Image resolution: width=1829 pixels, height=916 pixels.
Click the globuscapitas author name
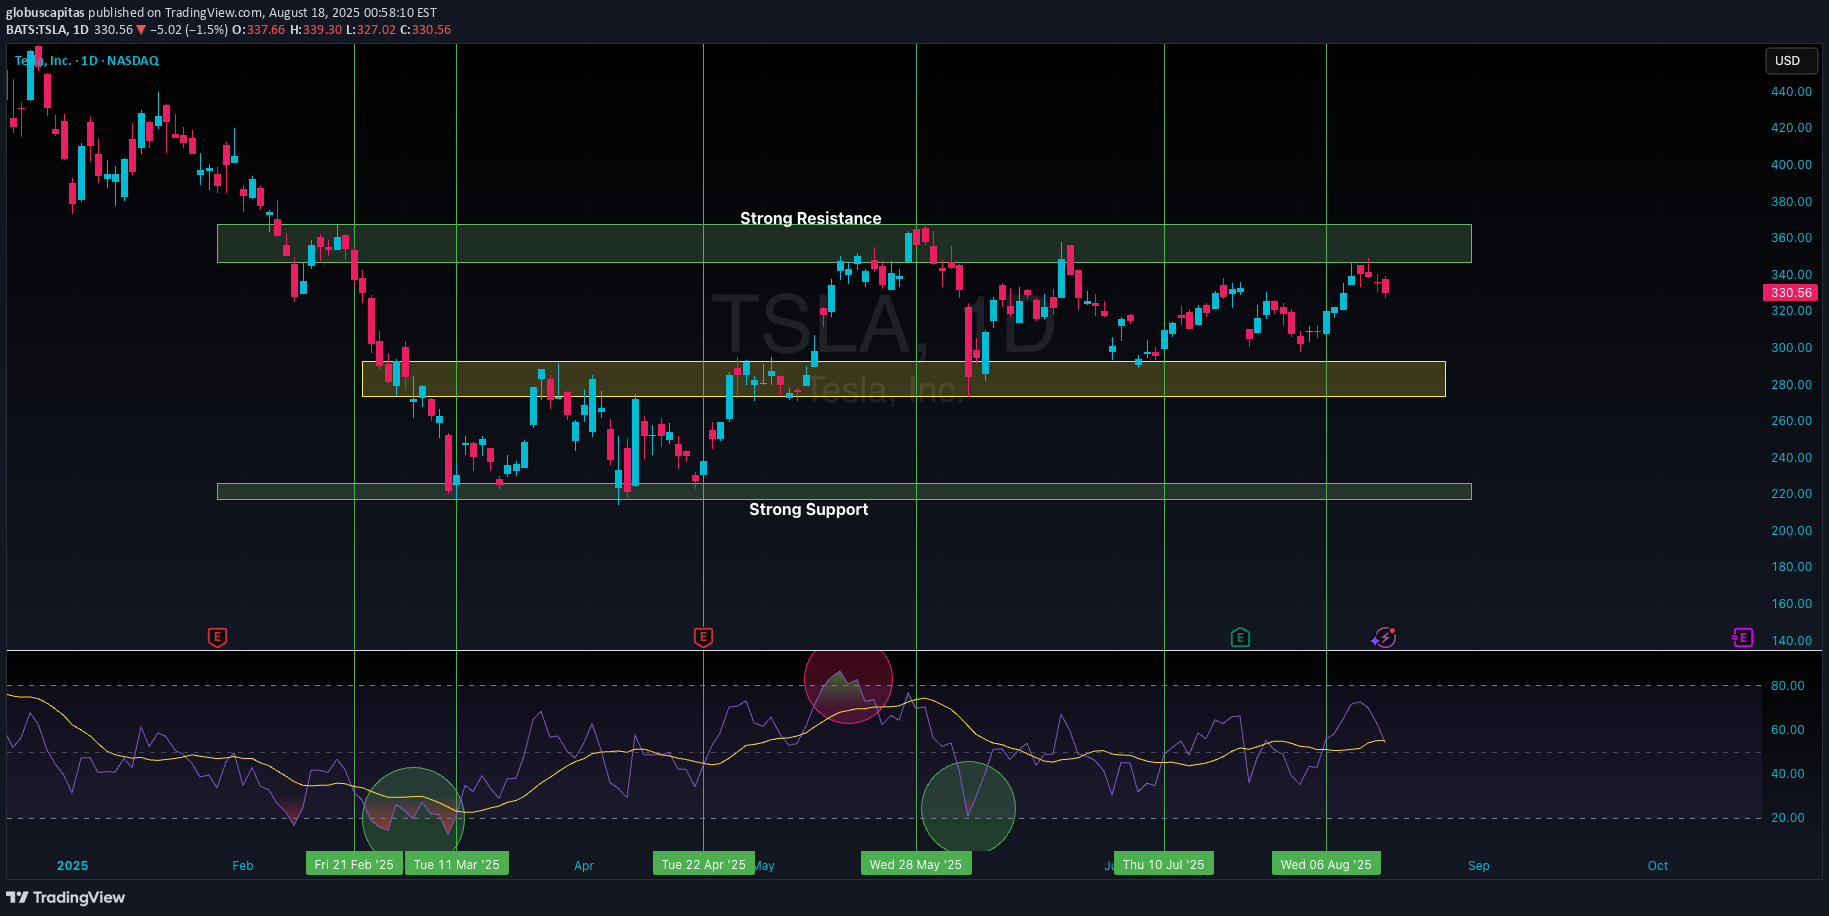tap(45, 13)
